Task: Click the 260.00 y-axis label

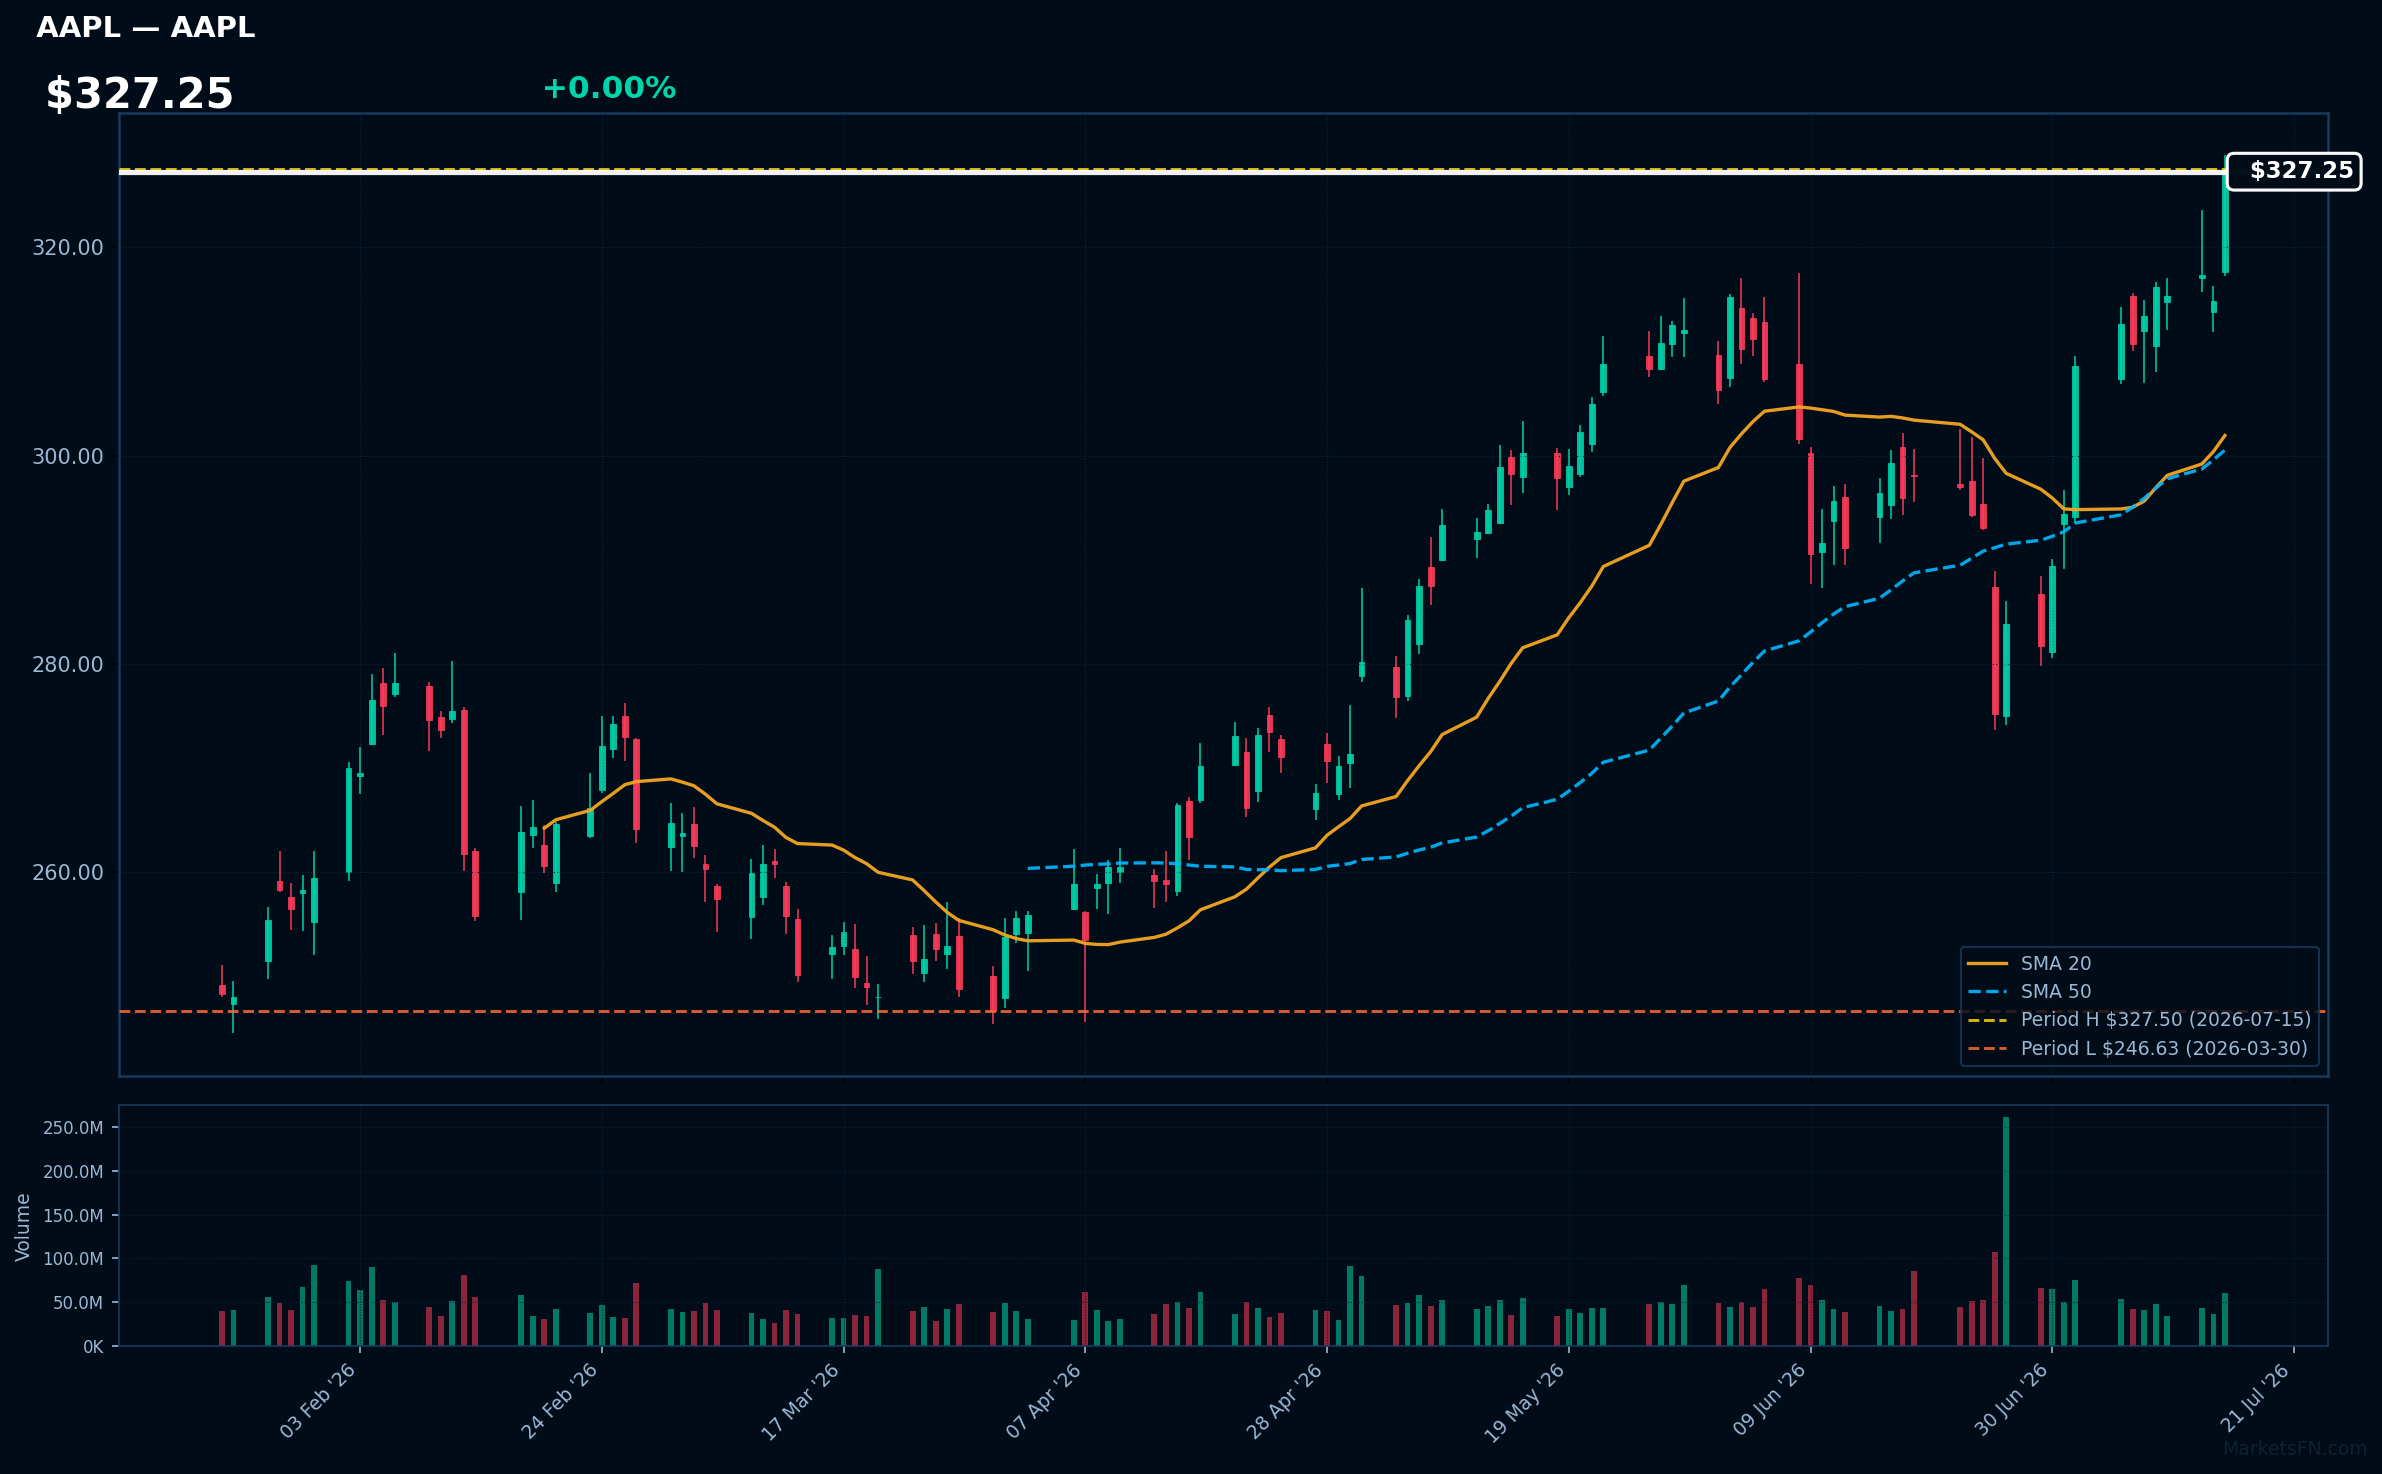Action: pos(68,873)
